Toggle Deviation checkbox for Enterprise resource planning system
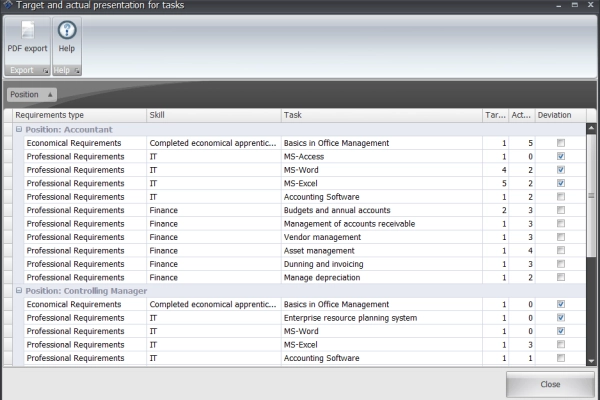600x400 pixels. [x=561, y=318]
